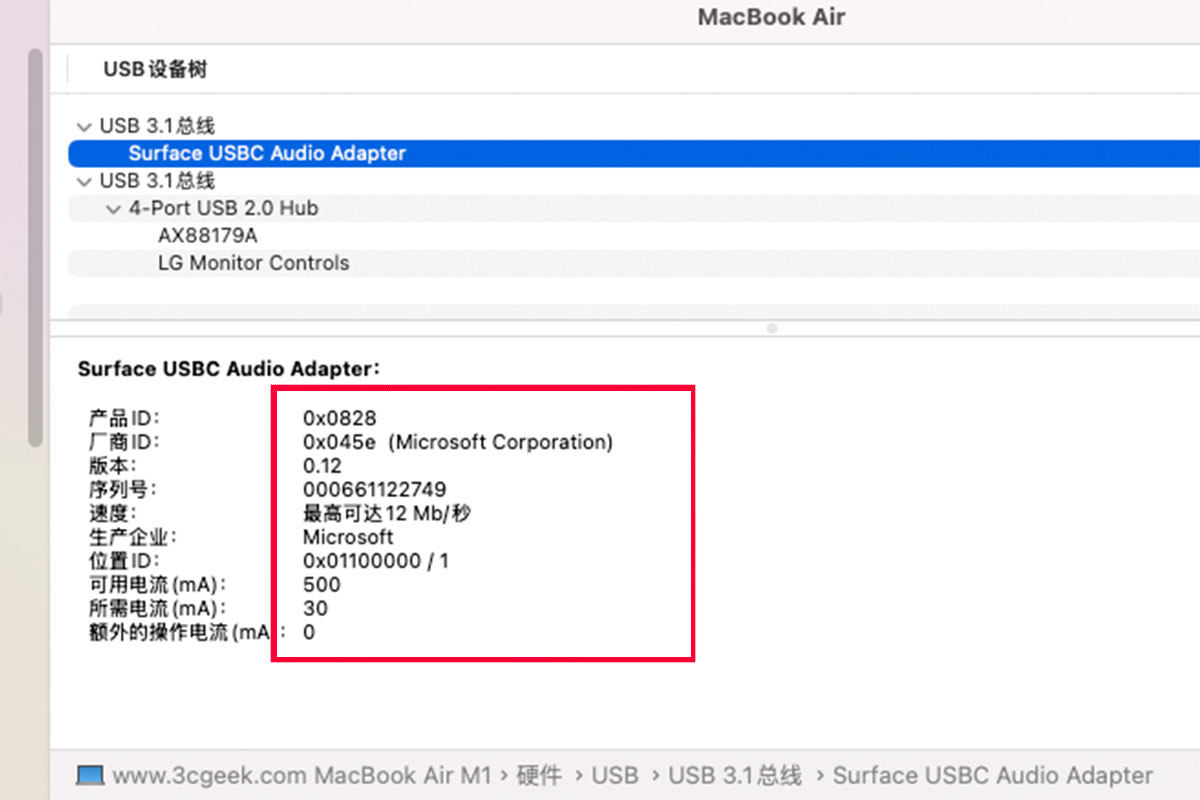Click the 位置ID label

pyautogui.click(x=124, y=561)
